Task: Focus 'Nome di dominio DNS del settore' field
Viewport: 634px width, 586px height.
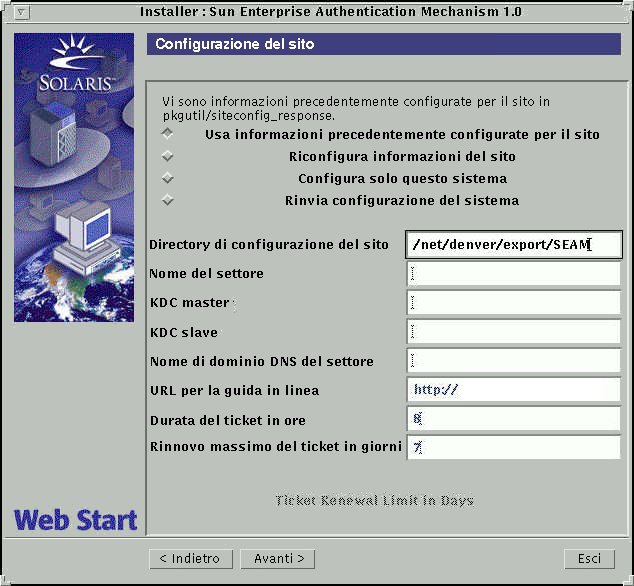Action: pyautogui.click(x=514, y=361)
